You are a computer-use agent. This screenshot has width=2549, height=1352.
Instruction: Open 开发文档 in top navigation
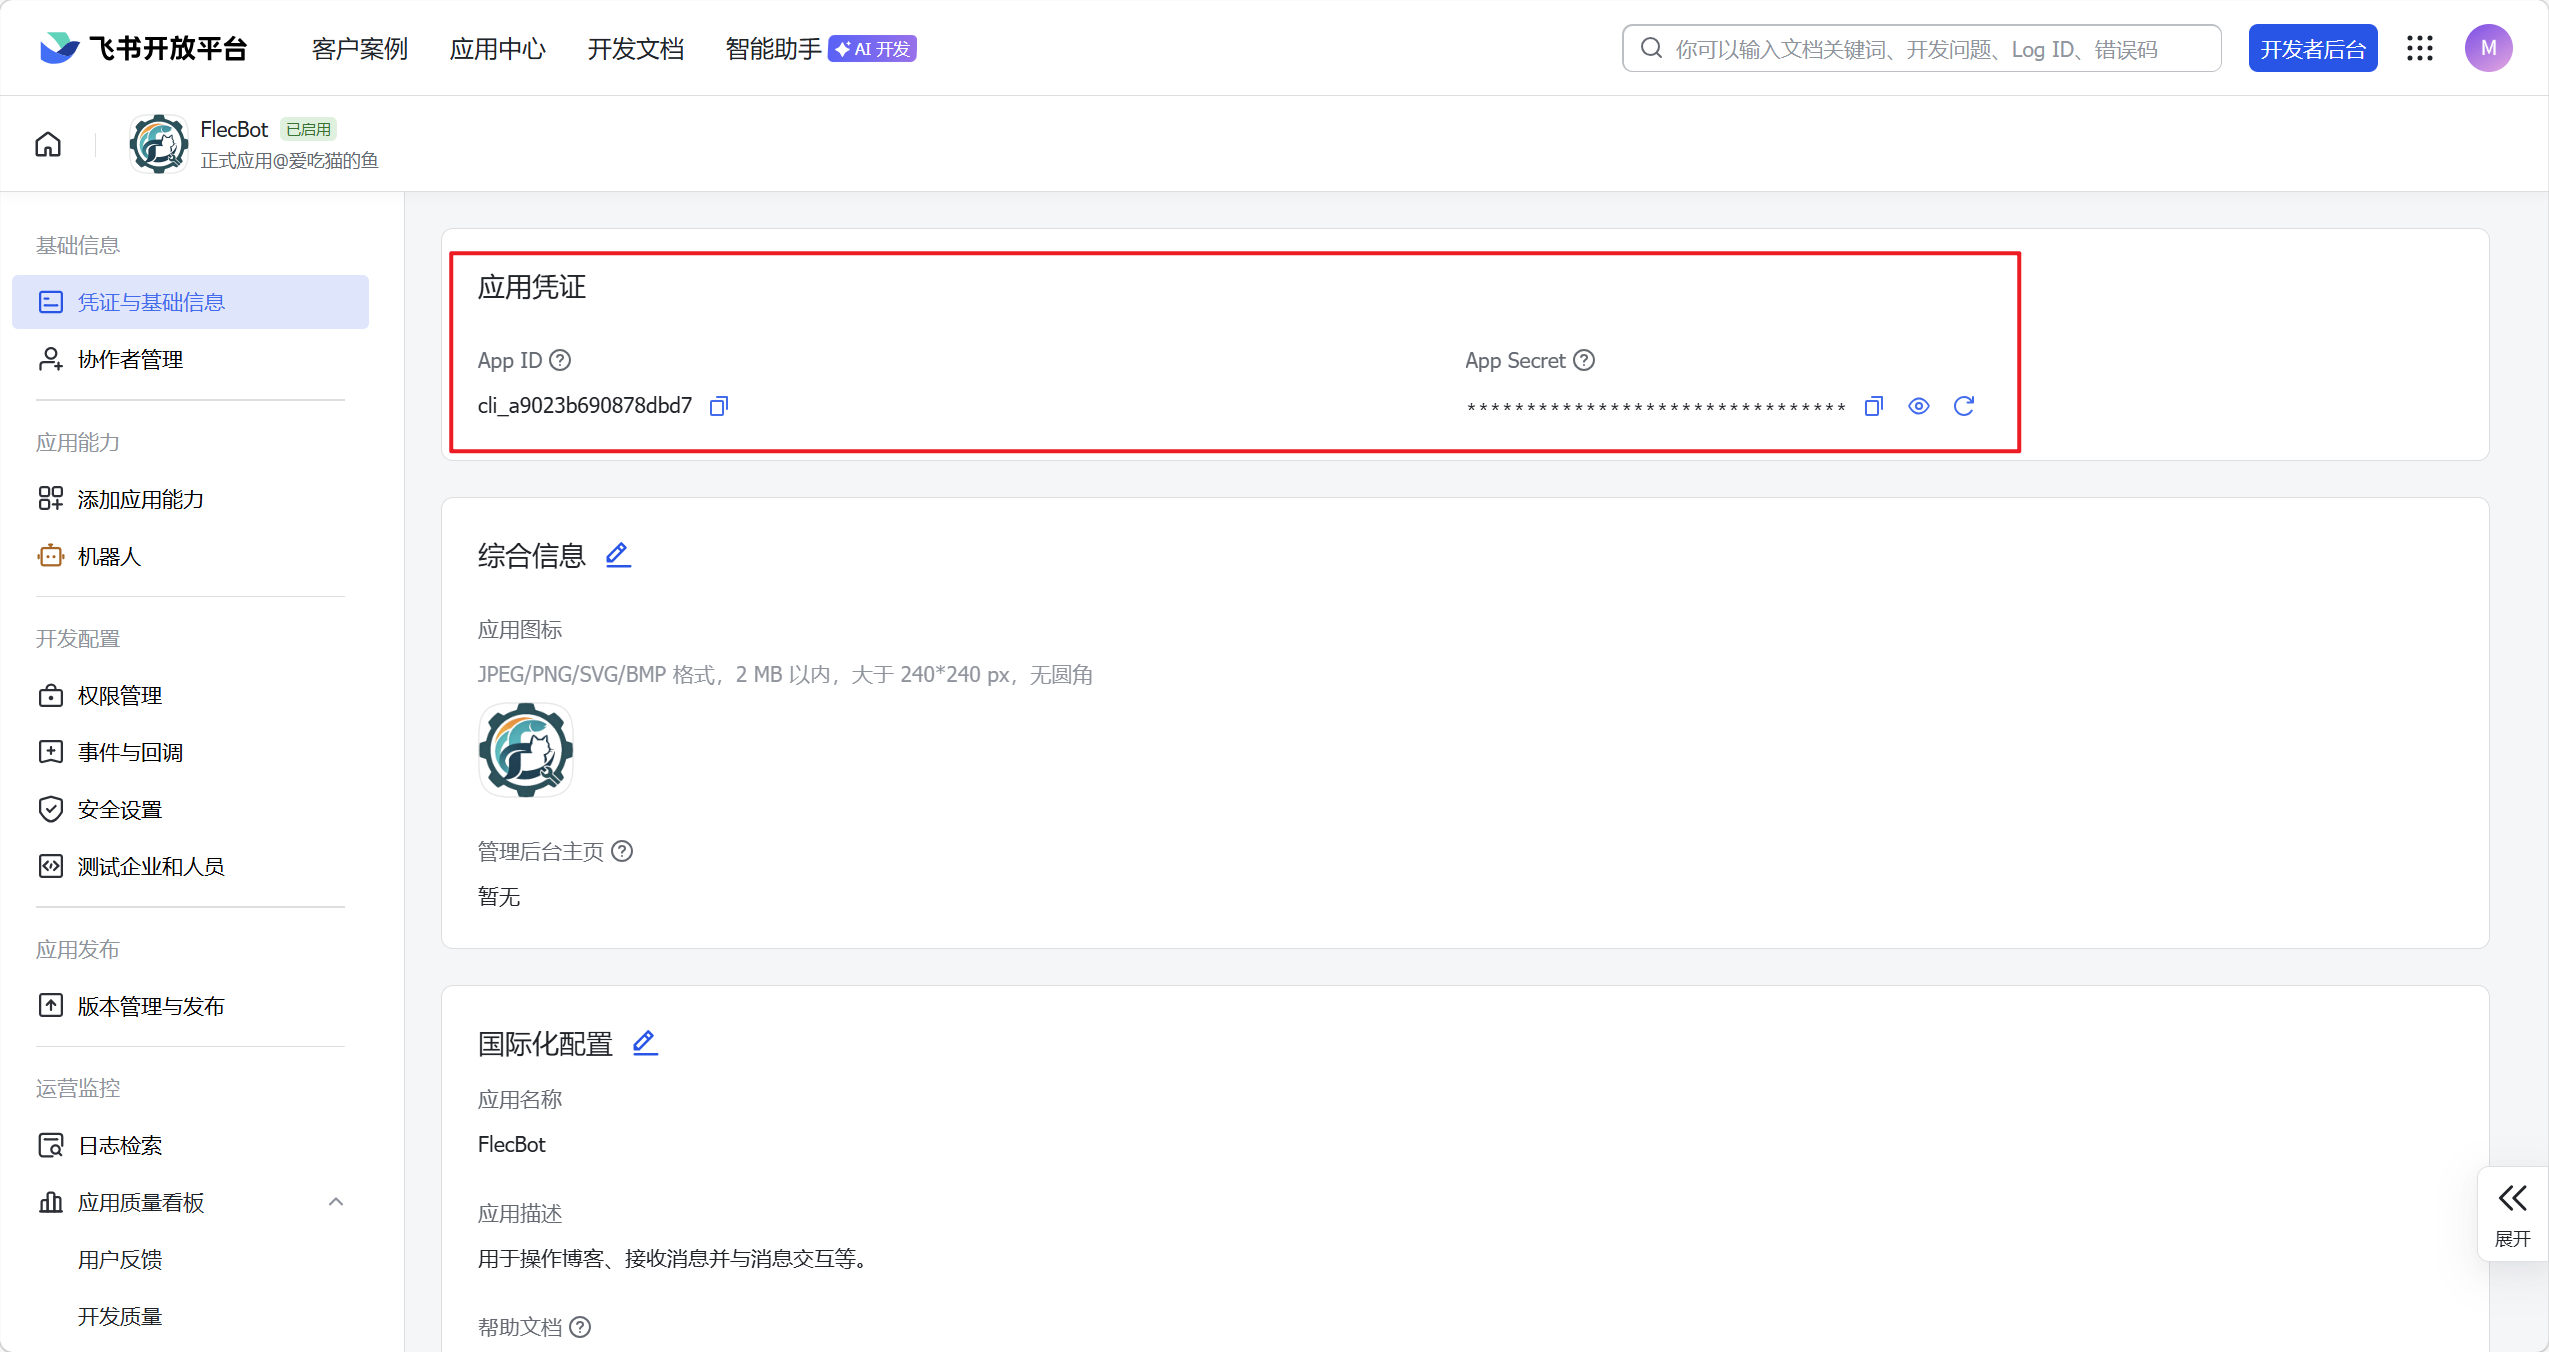(636, 49)
